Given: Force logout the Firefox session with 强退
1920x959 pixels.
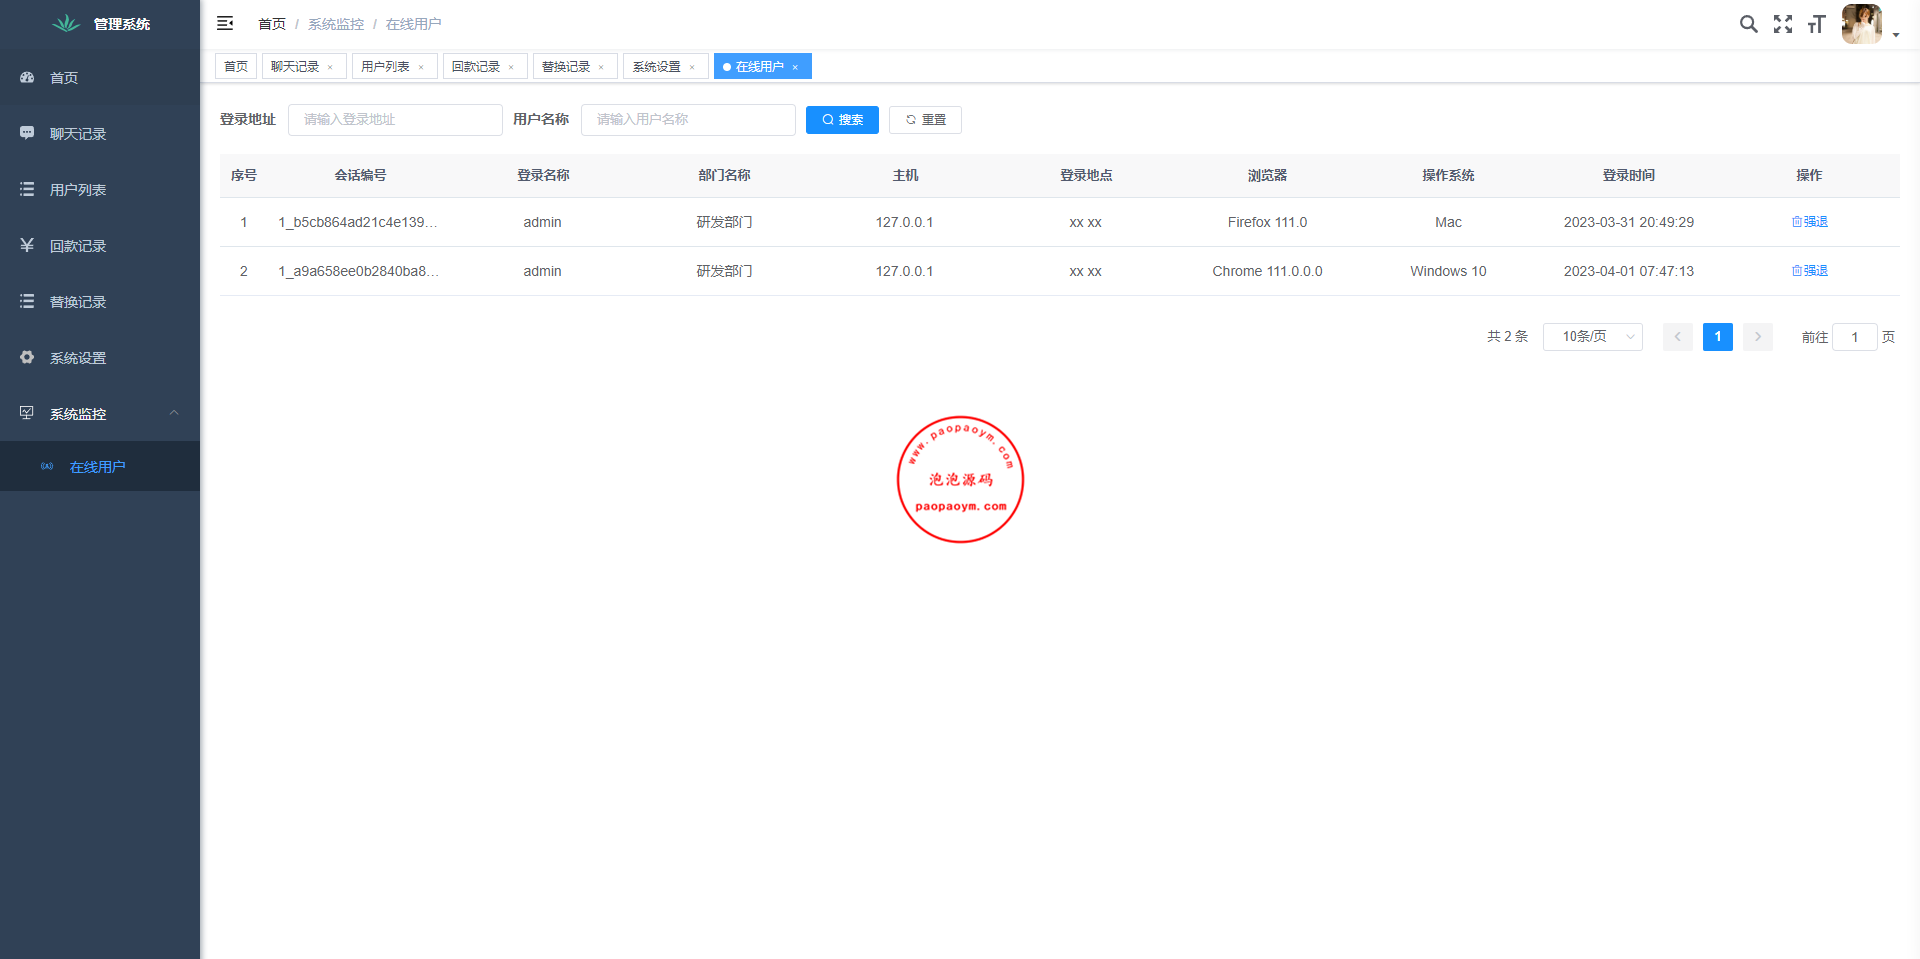Looking at the screenshot, I should tap(1809, 222).
